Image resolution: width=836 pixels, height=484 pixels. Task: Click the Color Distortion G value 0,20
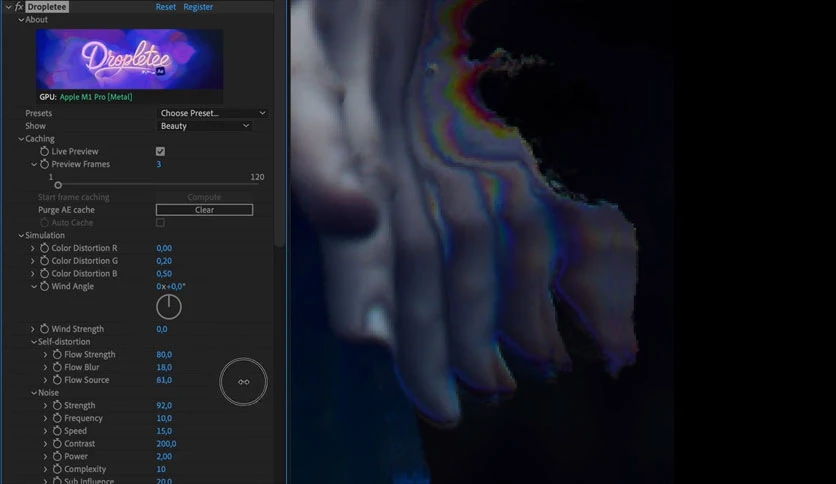pos(164,261)
